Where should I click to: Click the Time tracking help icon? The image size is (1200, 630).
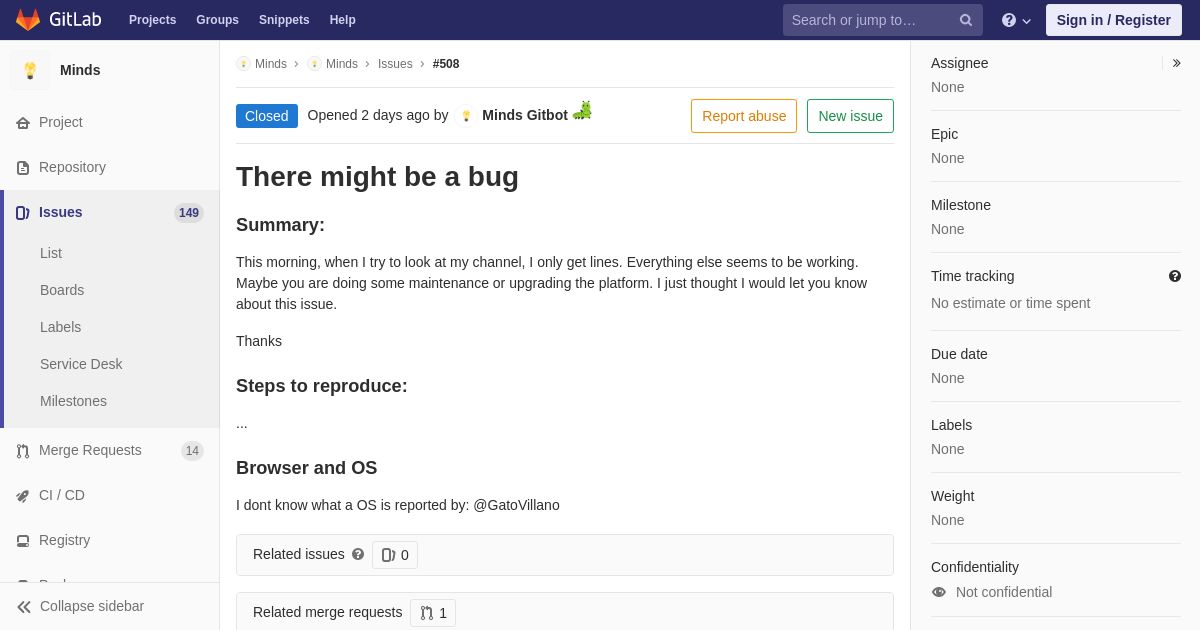click(x=1175, y=276)
